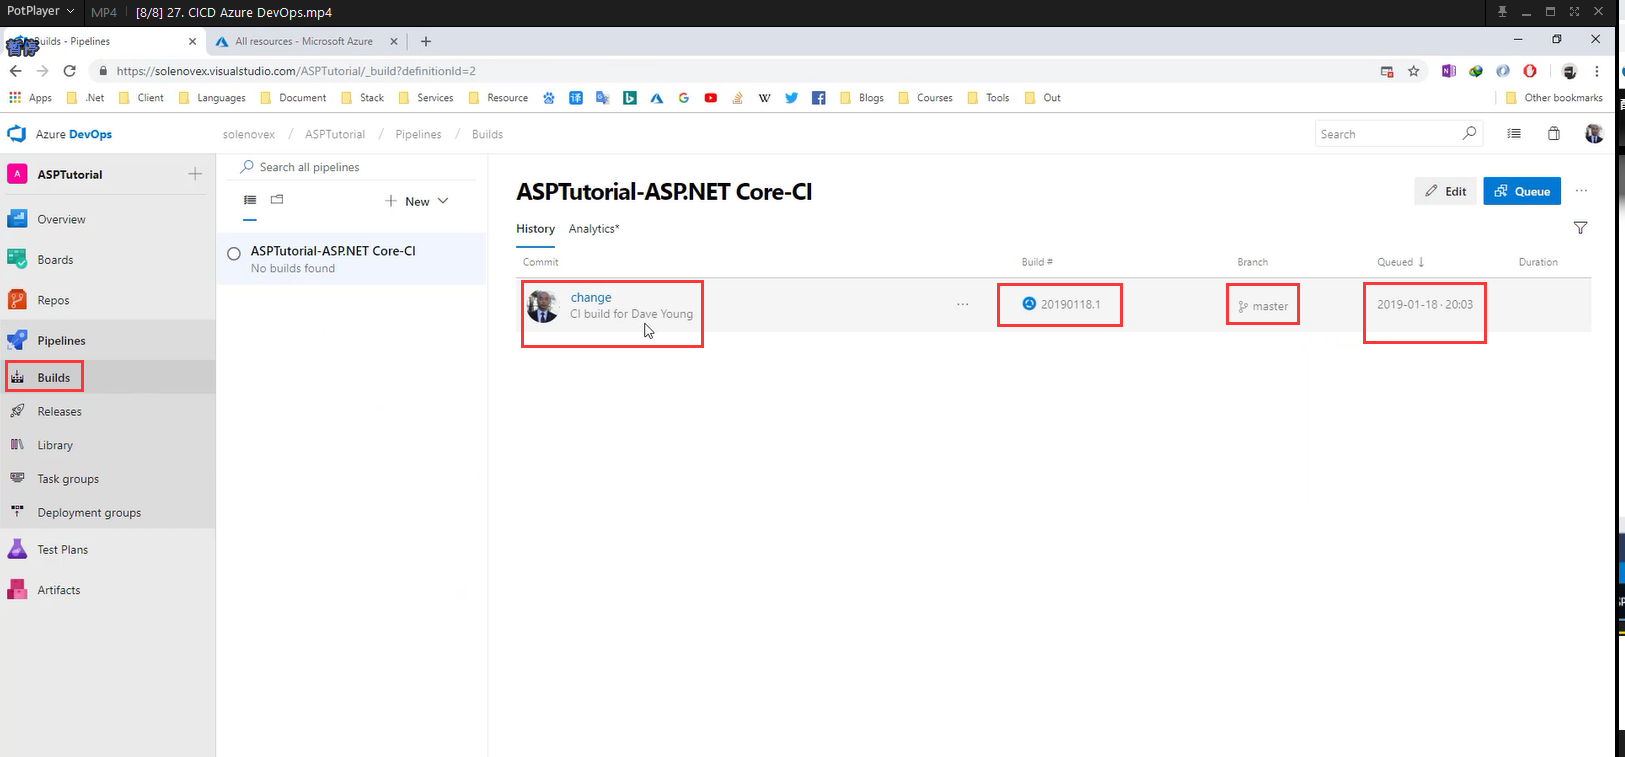Viewport: 1625px width, 757px height.
Task: Open the marketplace shopping bag icon
Action: 1554,133
